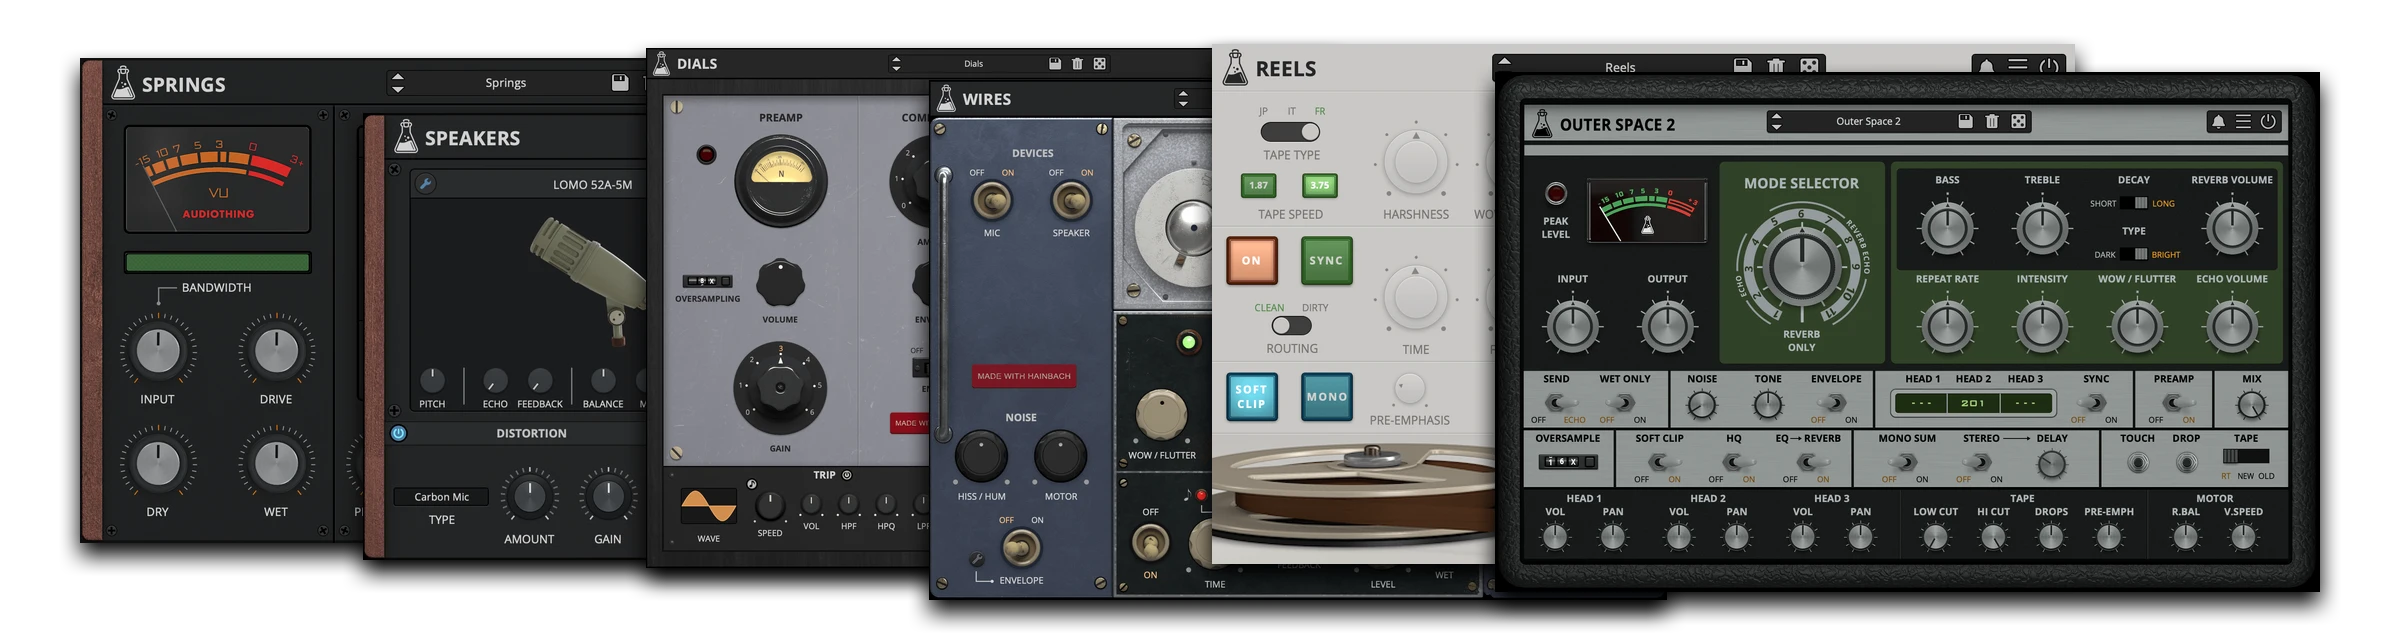
Task: Toggle the Speaker device switch in Wires
Action: click(x=1070, y=201)
